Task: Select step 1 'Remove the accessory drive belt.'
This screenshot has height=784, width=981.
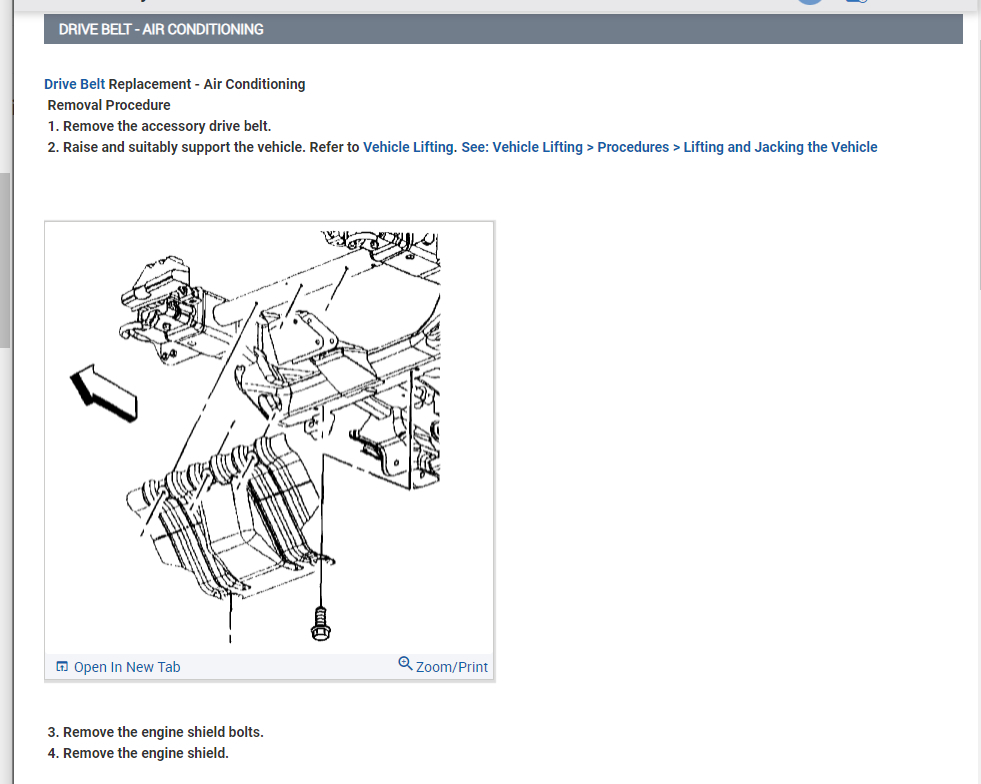Action: pyautogui.click(x=160, y=126)
